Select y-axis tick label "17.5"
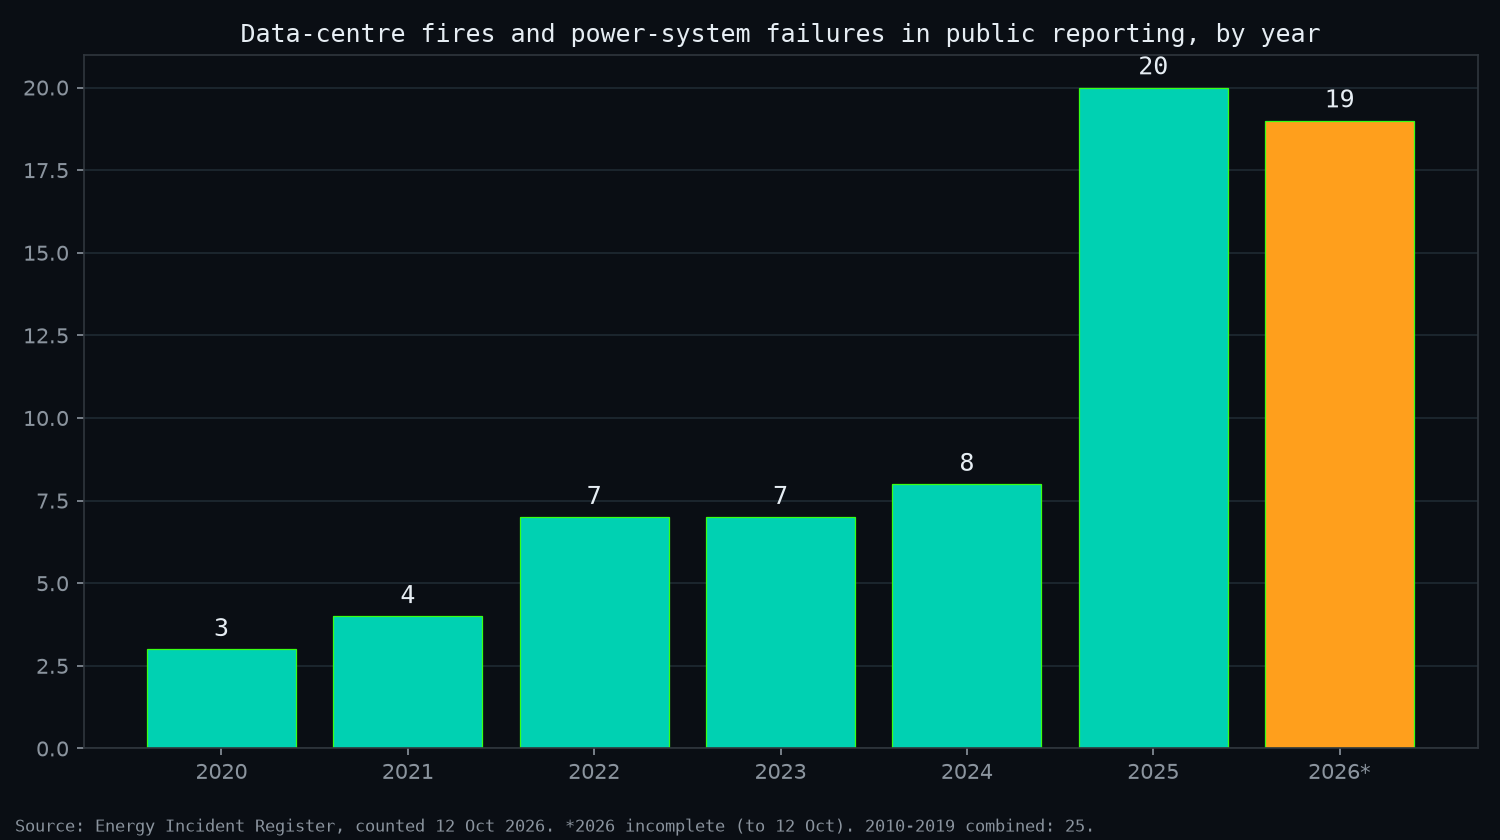Image resolution: width=1500 pixels, height=840 pixels. [47, 170]
